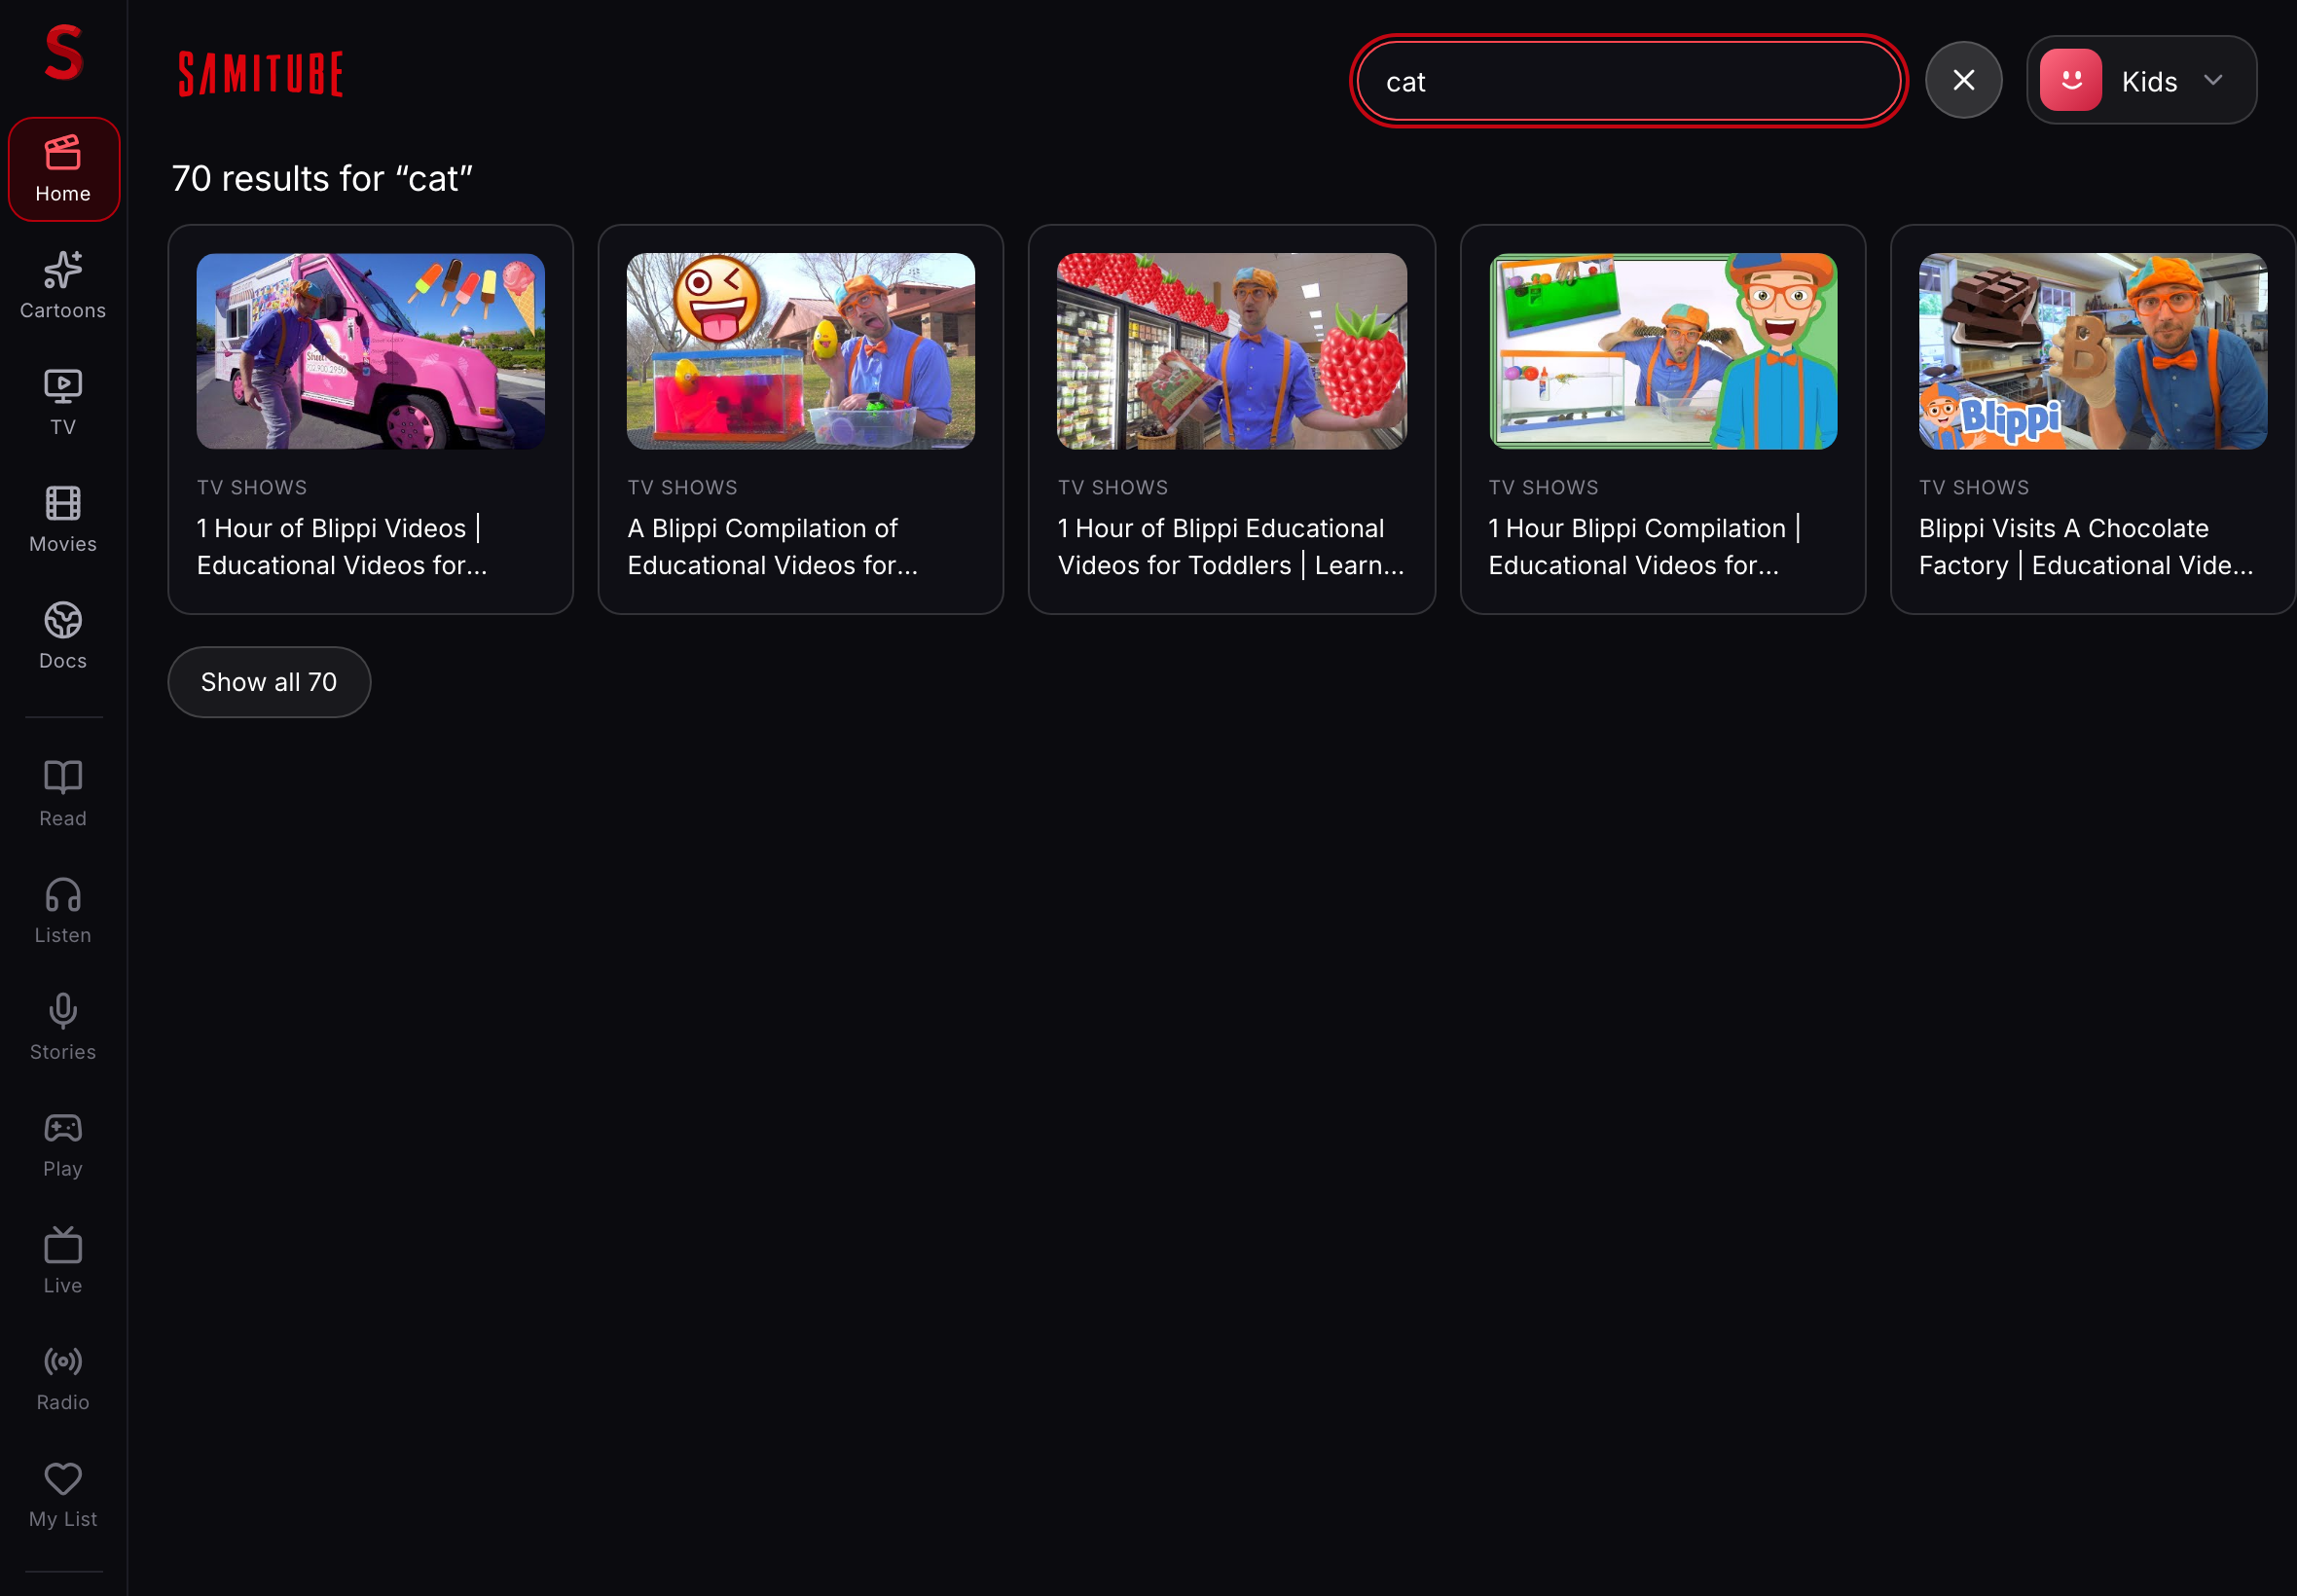
Task: Open '1 Hour of Blippi Educational Videos for Toddlers'
Action: click(x=1231, y=547)
